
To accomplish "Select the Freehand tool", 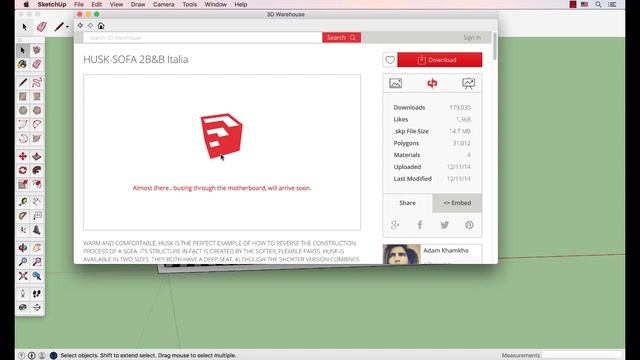I will coord(37,82).
